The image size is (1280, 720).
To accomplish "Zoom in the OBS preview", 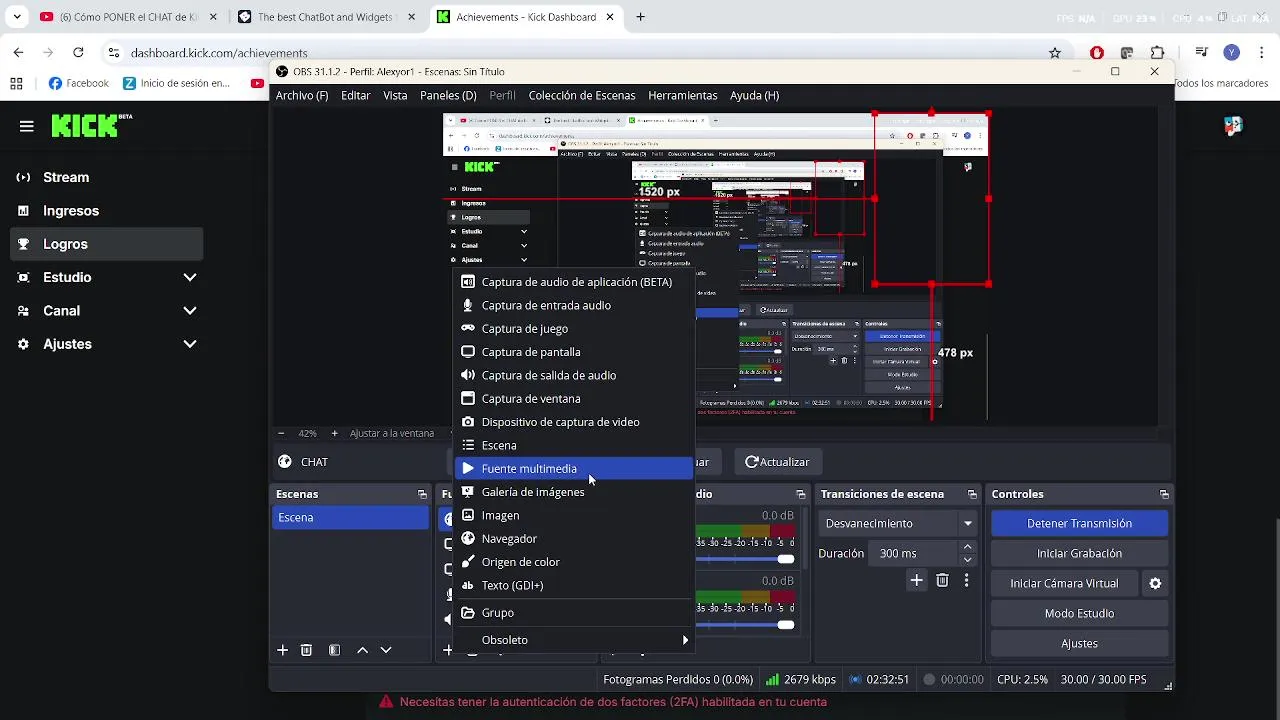I will (x=334, y=433).
